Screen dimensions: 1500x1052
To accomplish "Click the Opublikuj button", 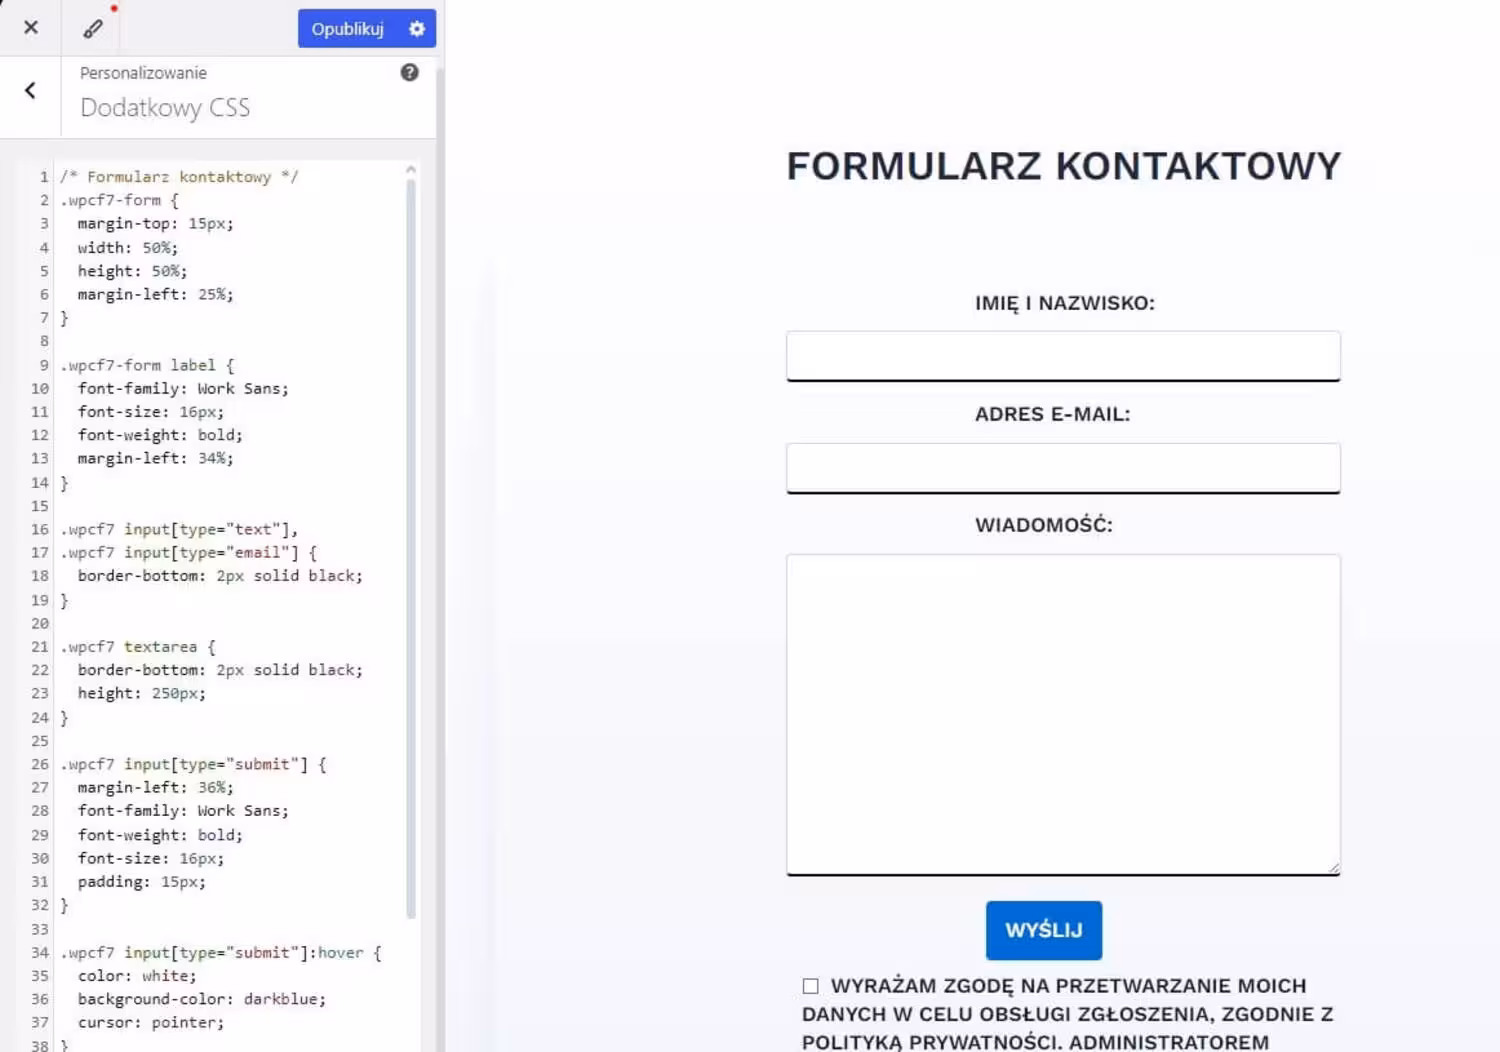I will tap(347, 29).
